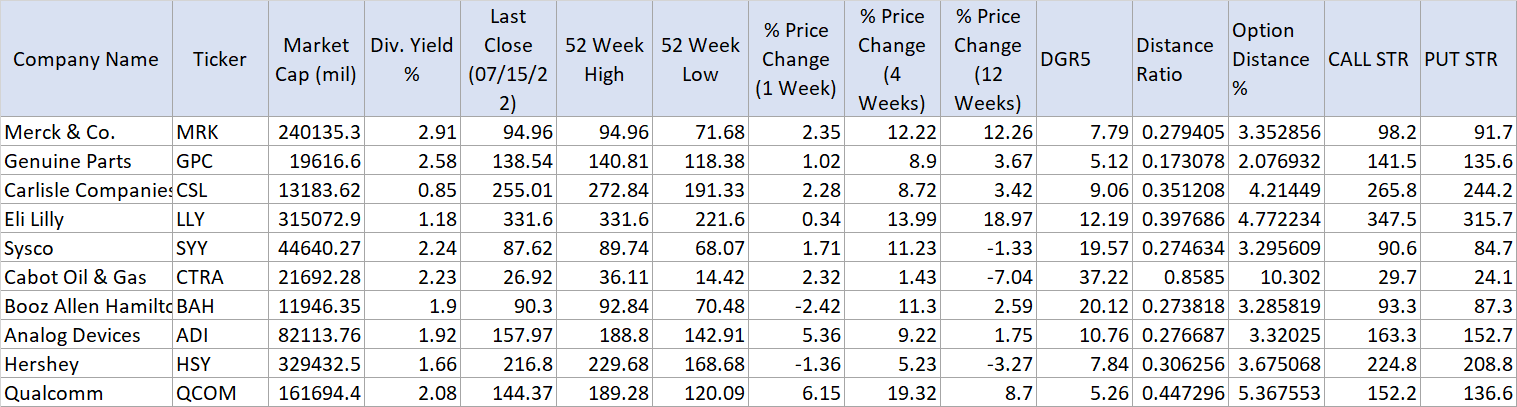The image size is (1517, 407).
Task: Click Sysco's market cap value 44640.27
Action: [x=316, y=248]
